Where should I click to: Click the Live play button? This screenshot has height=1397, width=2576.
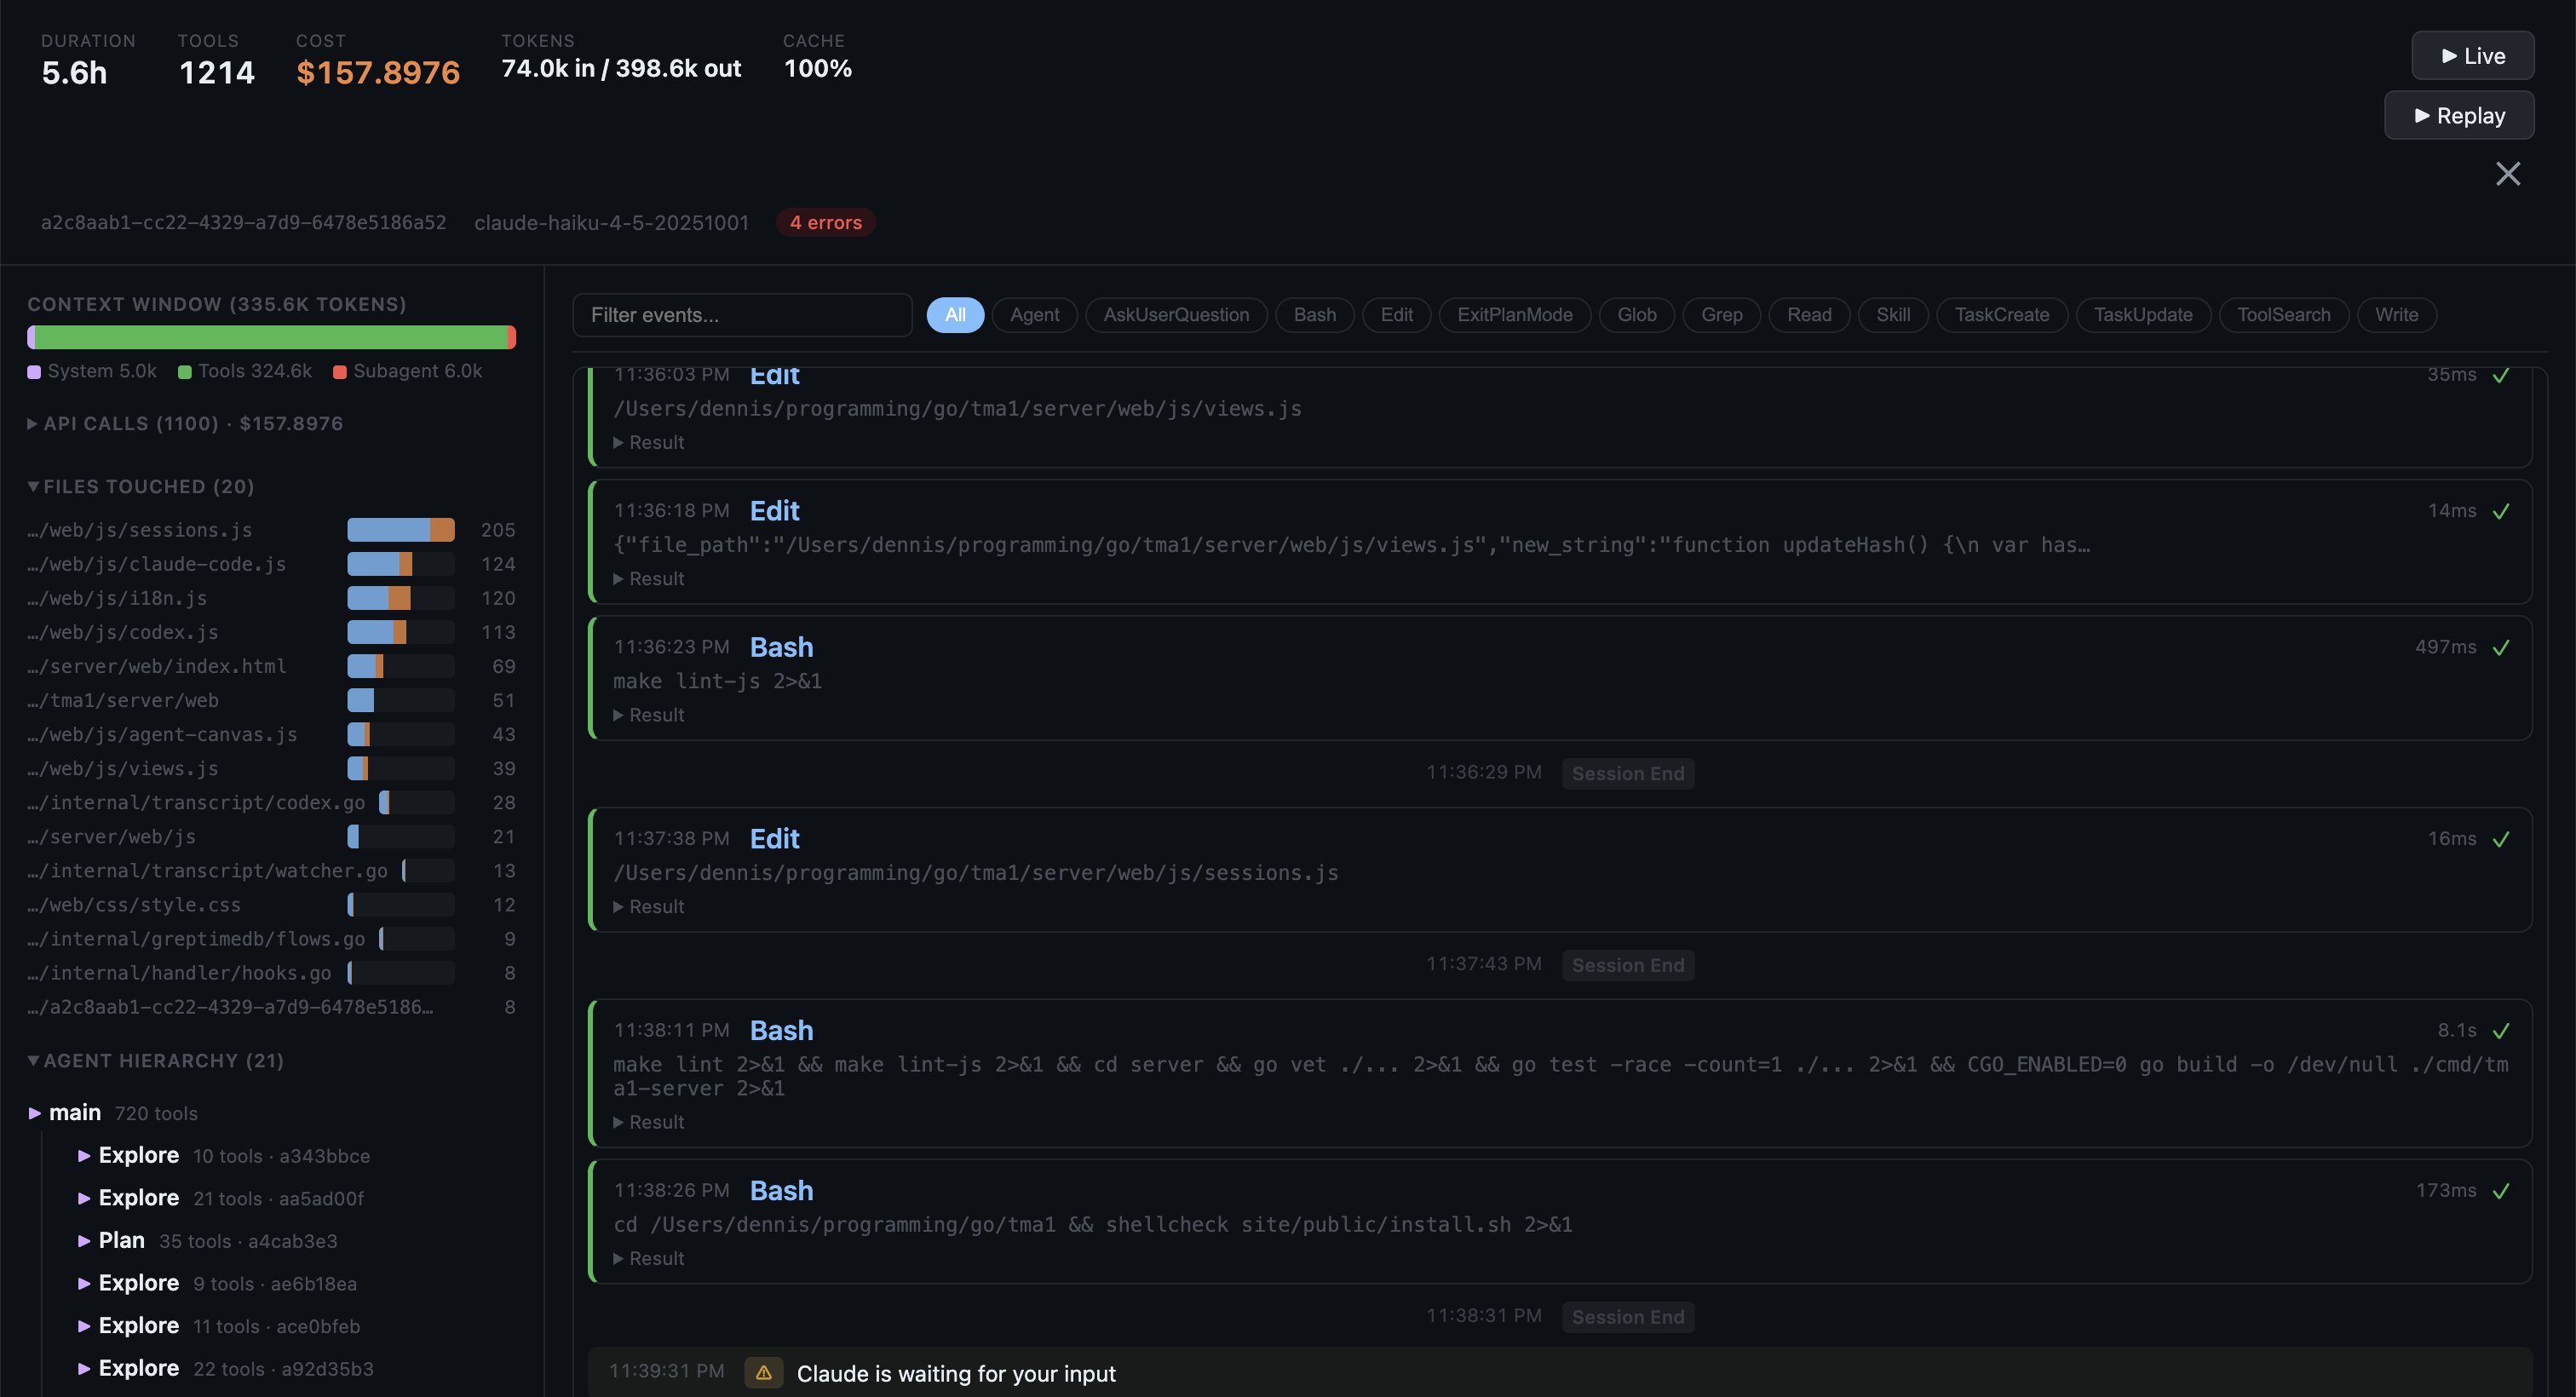click(x=2472, y=56)
